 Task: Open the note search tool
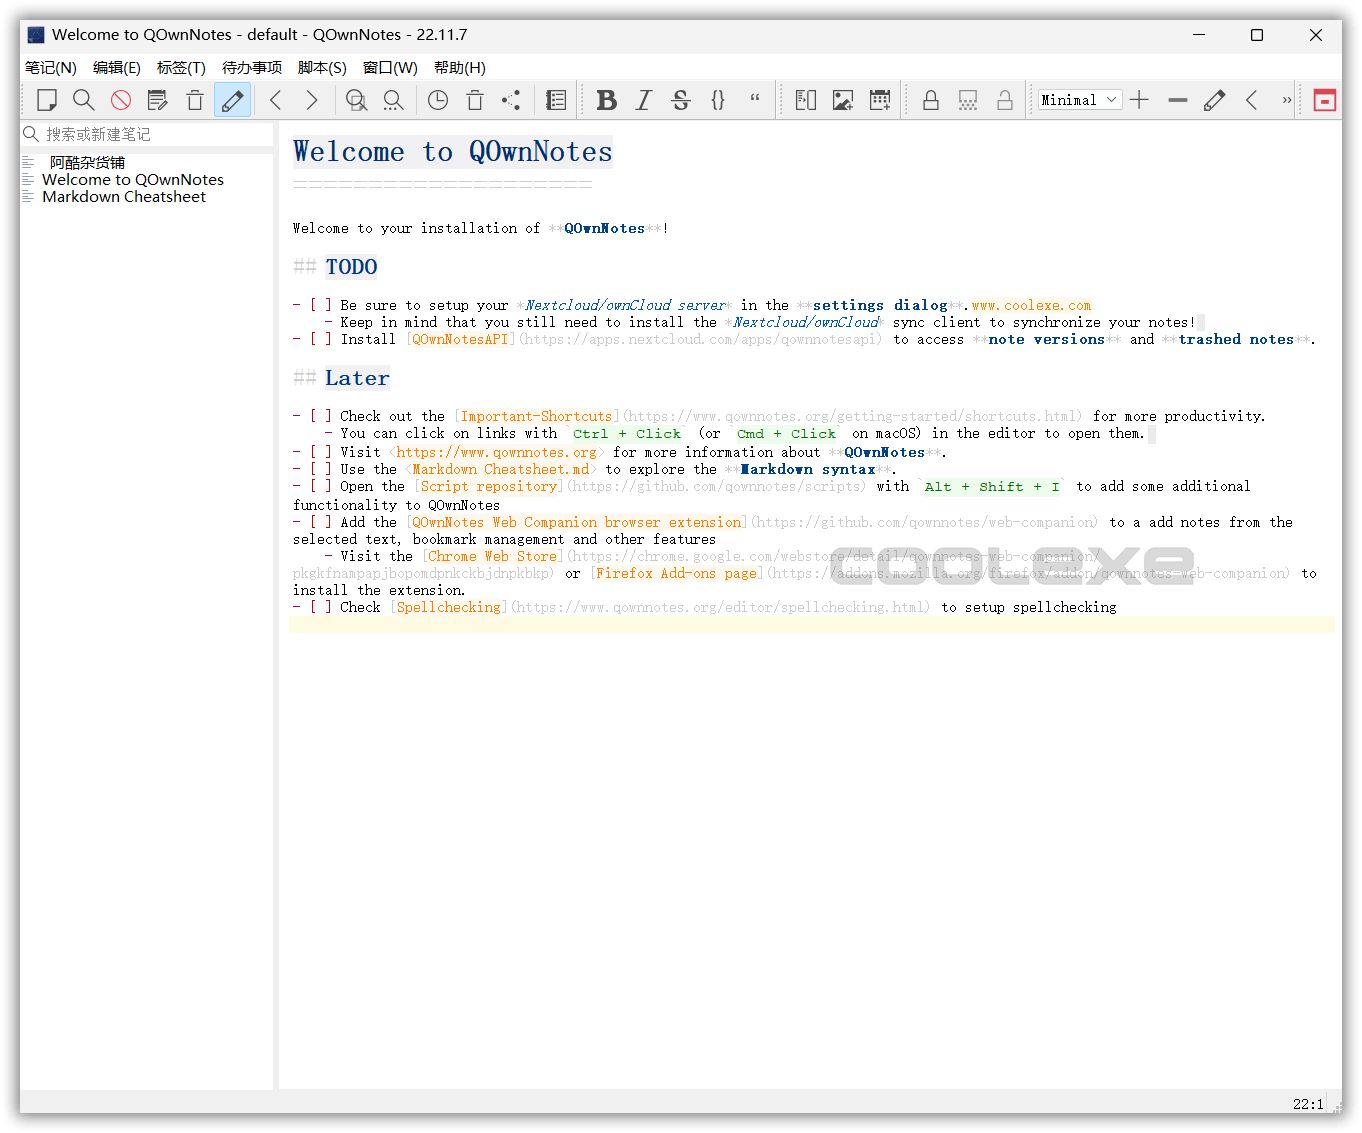(x=84, y=100)
